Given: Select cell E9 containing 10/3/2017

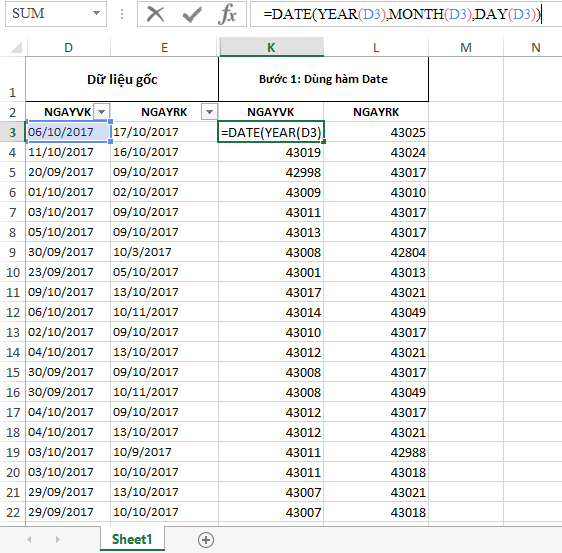Looking at the screenshot, I should click(x=164, y=252).
